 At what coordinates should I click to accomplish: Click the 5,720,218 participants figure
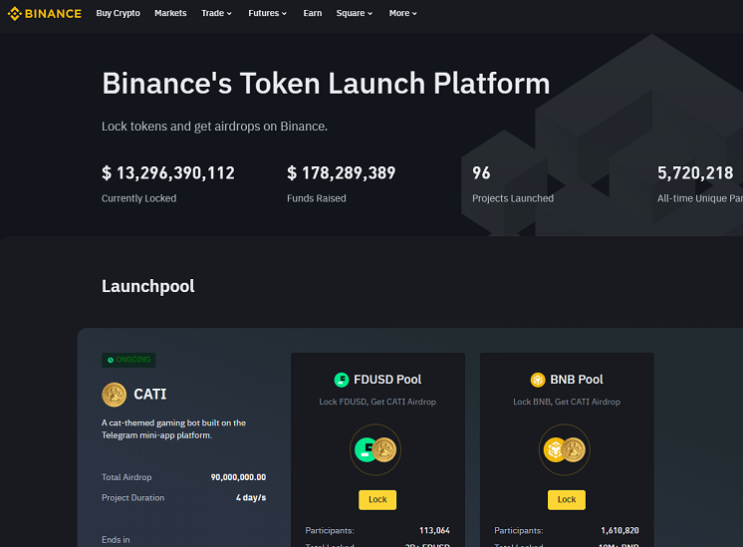[695, 173]
